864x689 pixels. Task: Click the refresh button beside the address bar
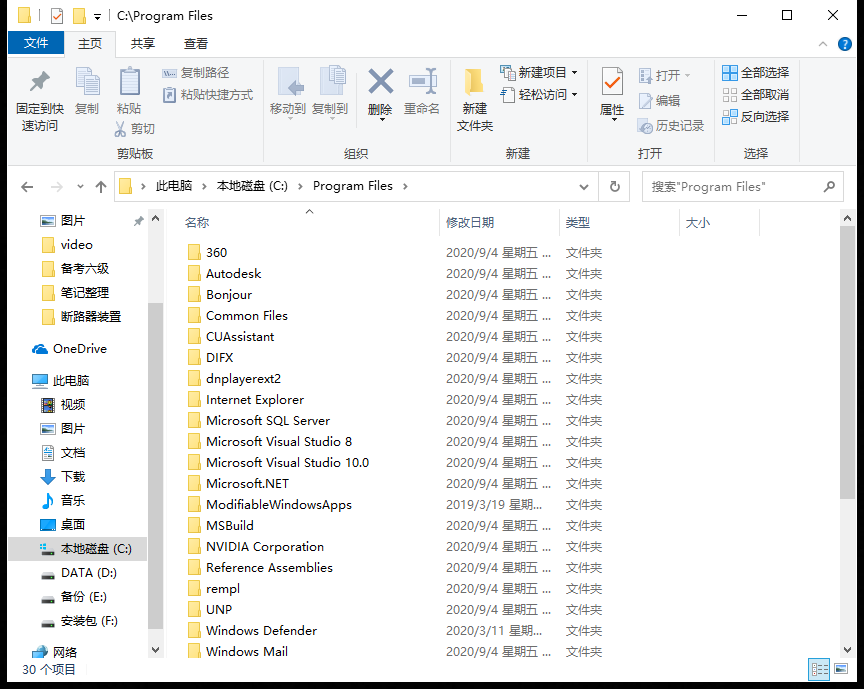click(x=615, y=187)
